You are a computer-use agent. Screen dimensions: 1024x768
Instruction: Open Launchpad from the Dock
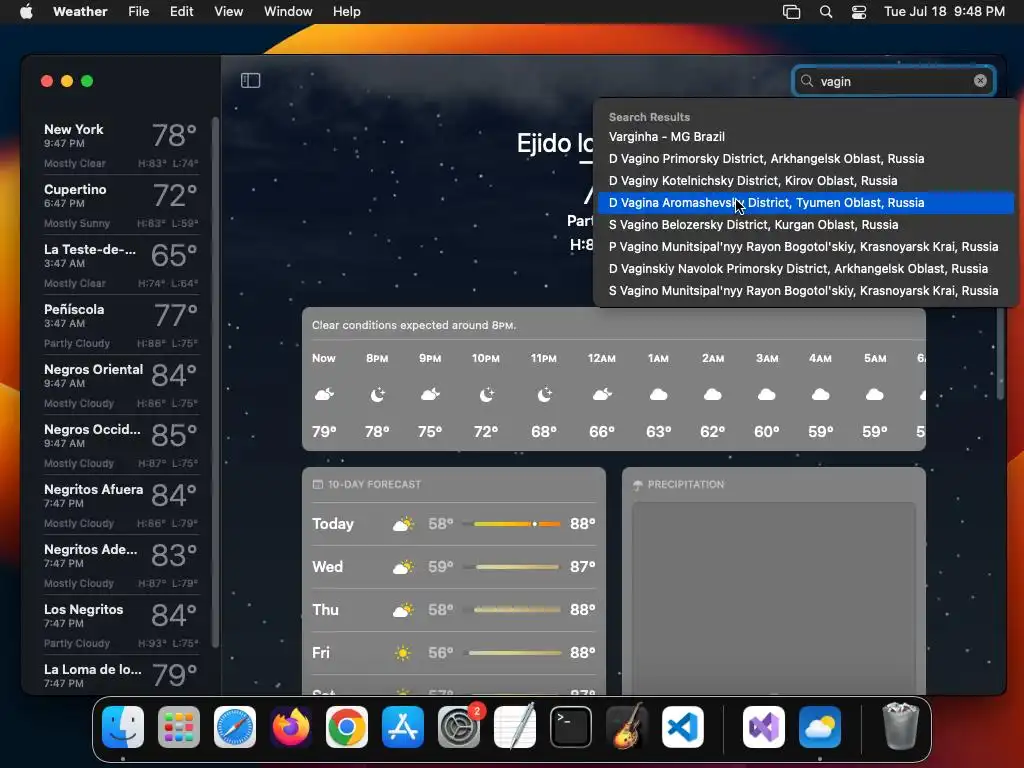(x=179, y=727)
